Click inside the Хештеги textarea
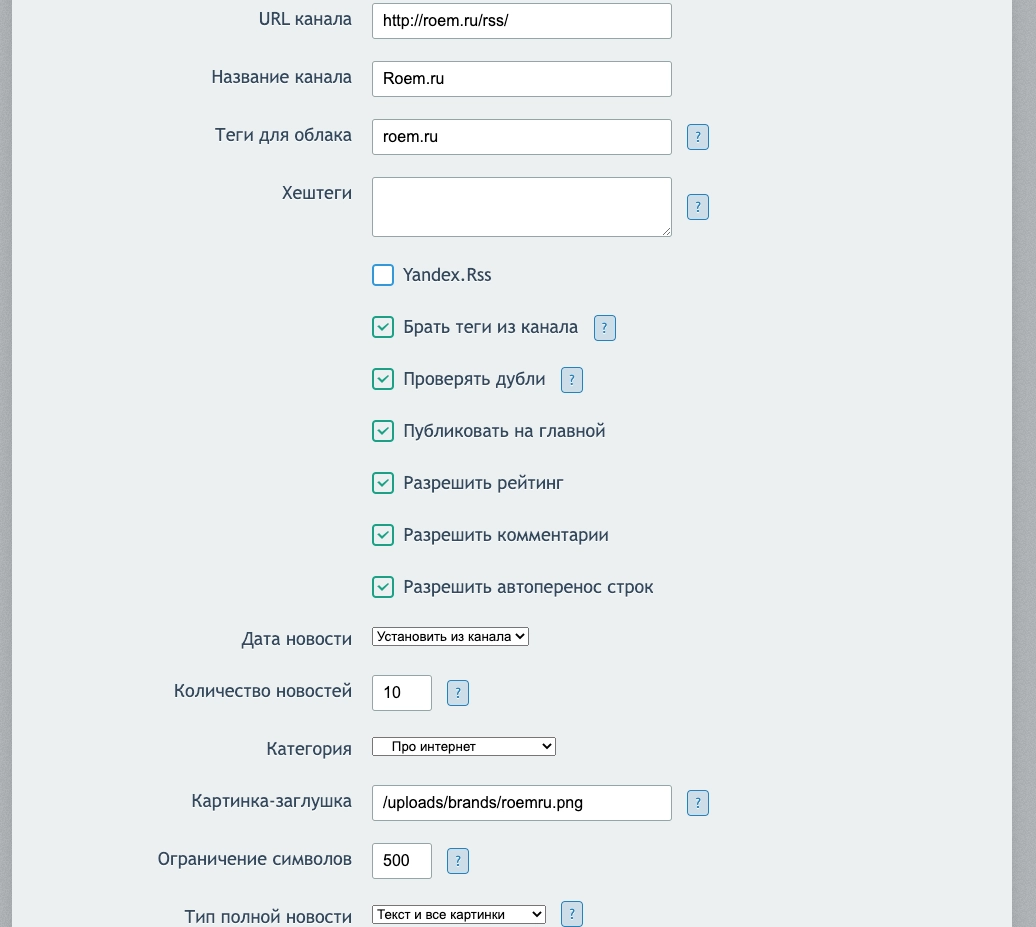This screenshot has width=1036, height=927. (x=521, y=207)
